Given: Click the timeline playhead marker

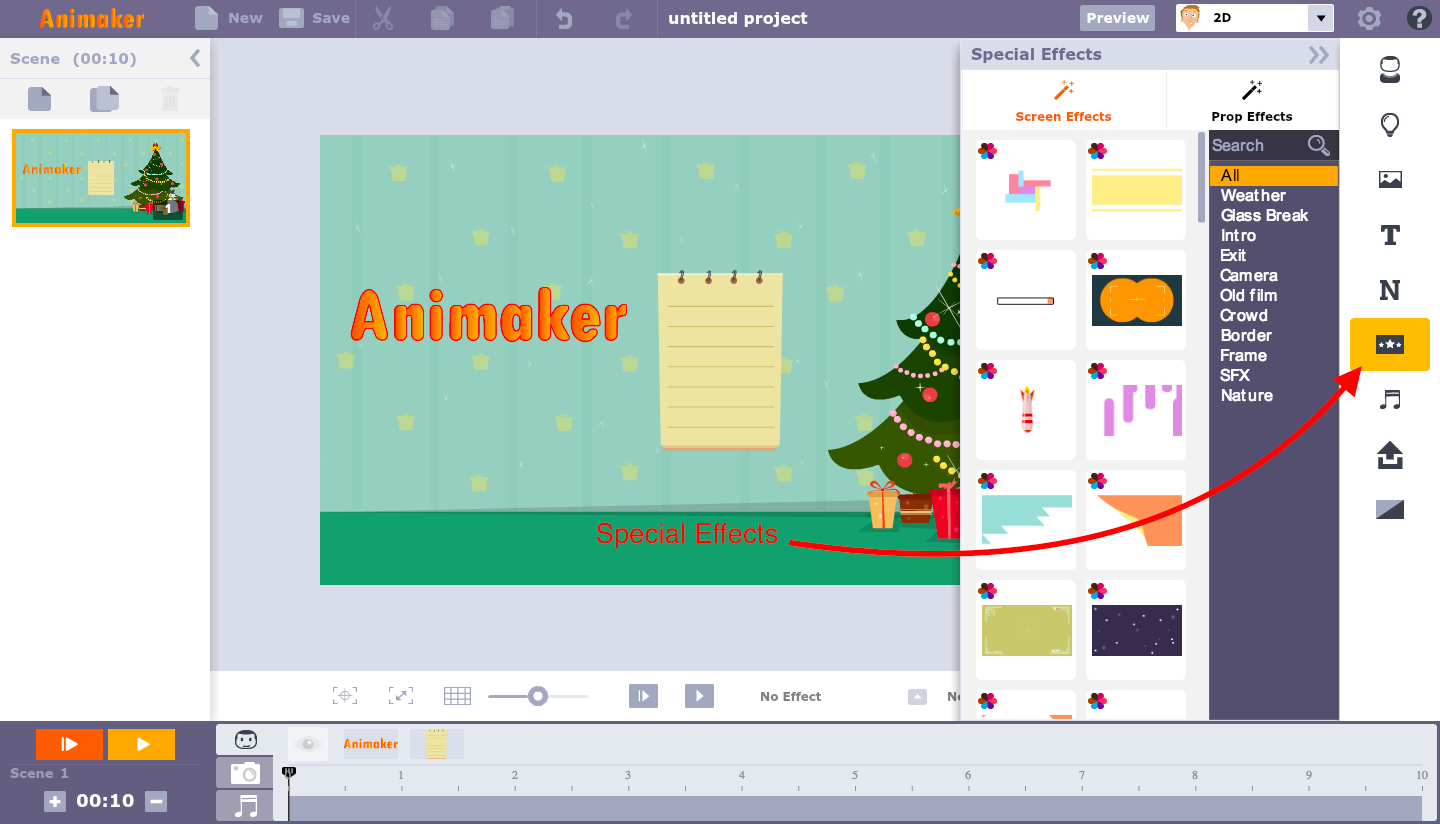Looking at the screenshot, I should pos(289,772).
